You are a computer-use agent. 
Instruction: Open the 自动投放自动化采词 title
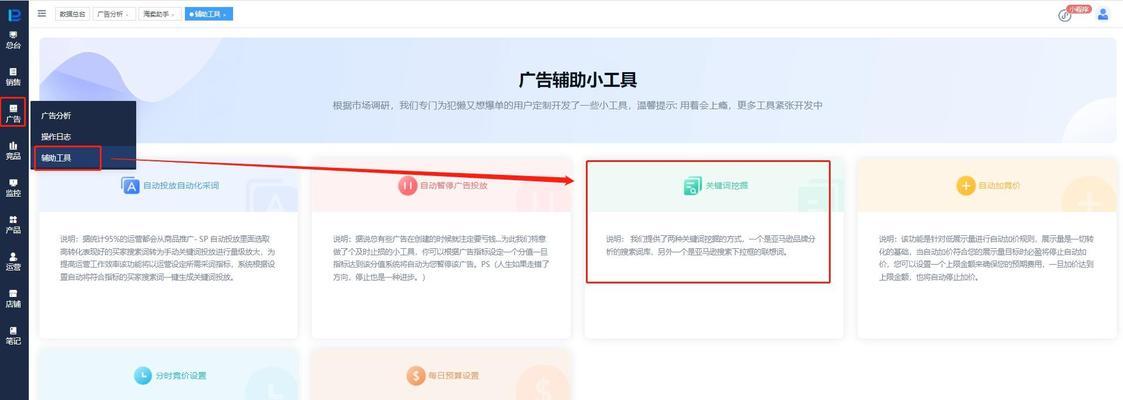(x=181, y=185)
